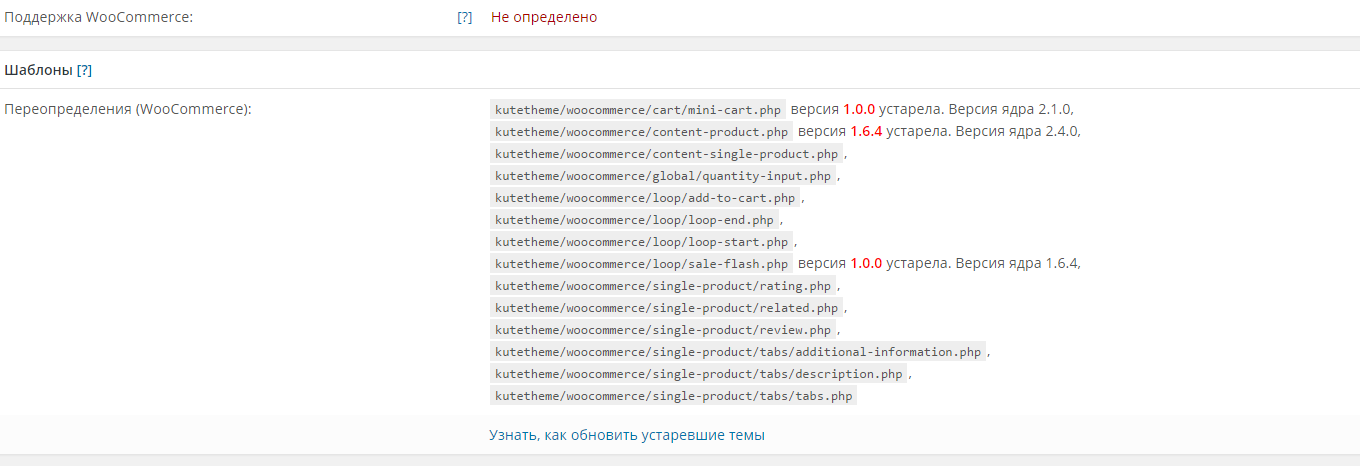Select the loop/loop-end.php template path
Image resolution: width=1360 pixels, height=466 pixels.
(634, 219)
